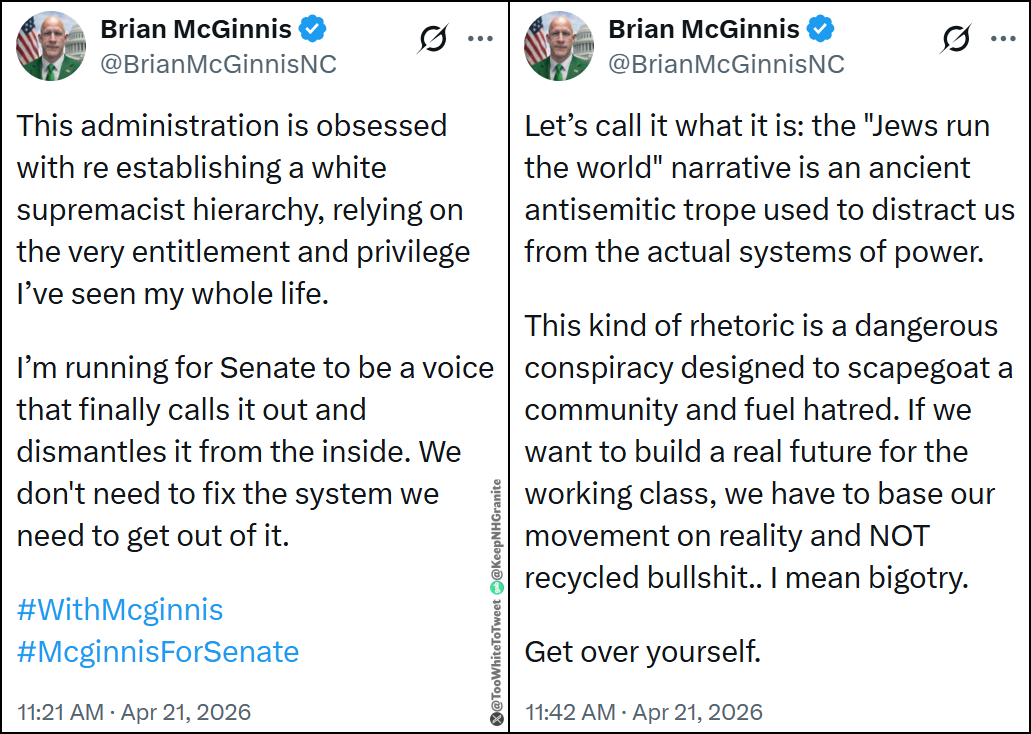Click Brian McGinnis name on left tweet

pos(196,30)
